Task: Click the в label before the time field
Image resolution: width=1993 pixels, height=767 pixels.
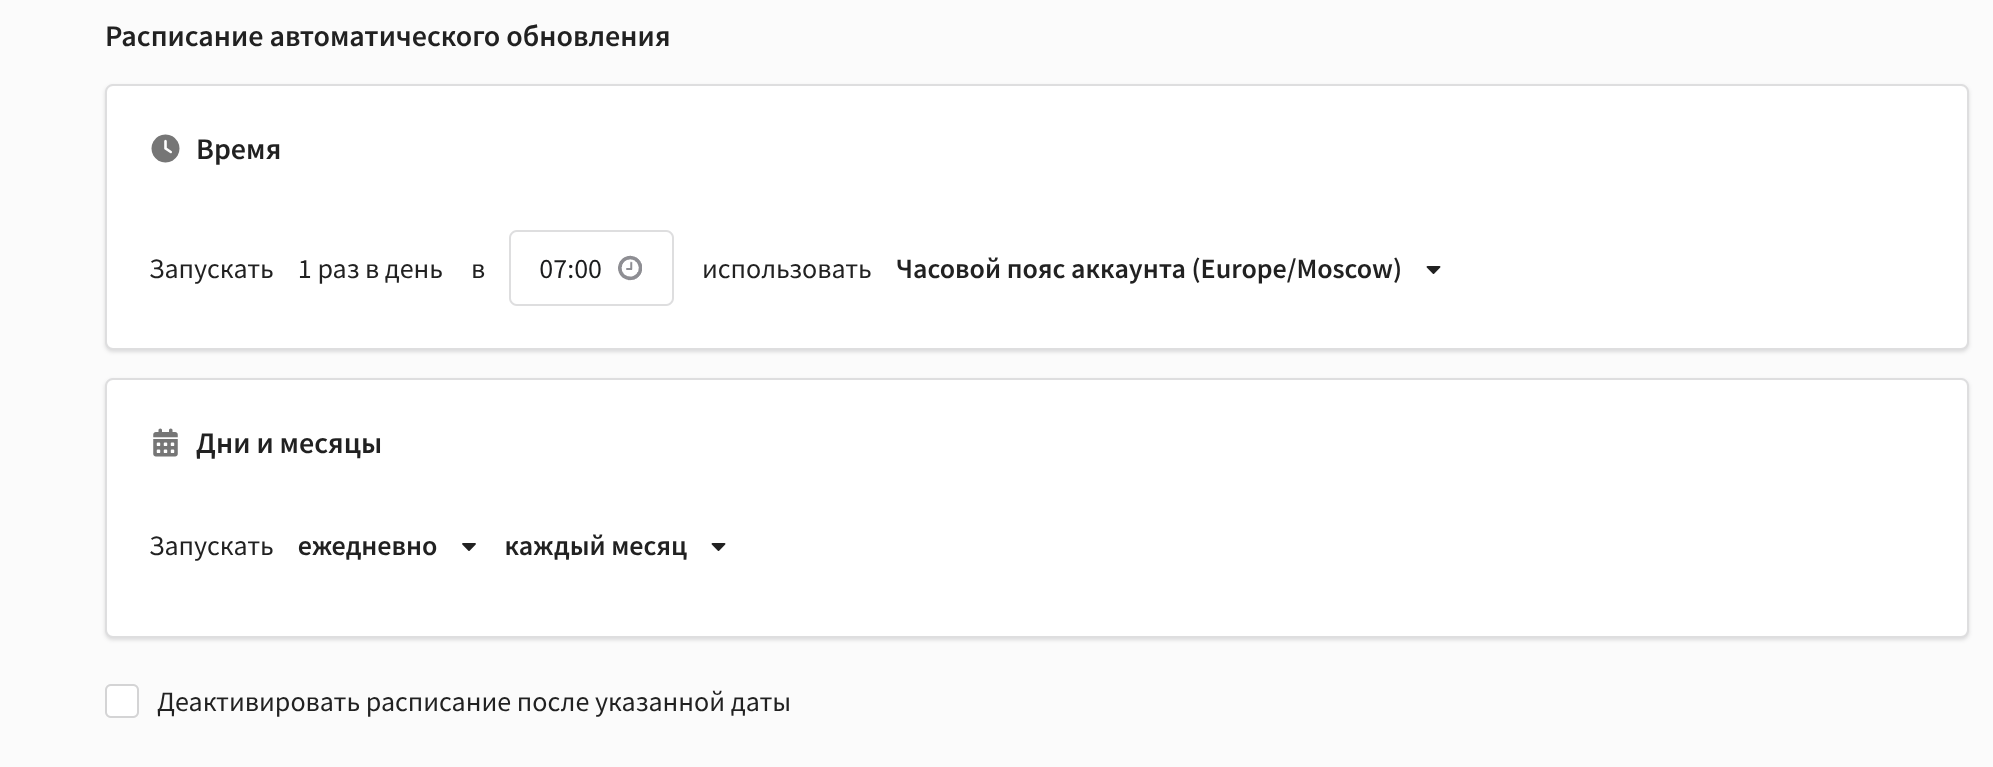Action: [478, 269]
